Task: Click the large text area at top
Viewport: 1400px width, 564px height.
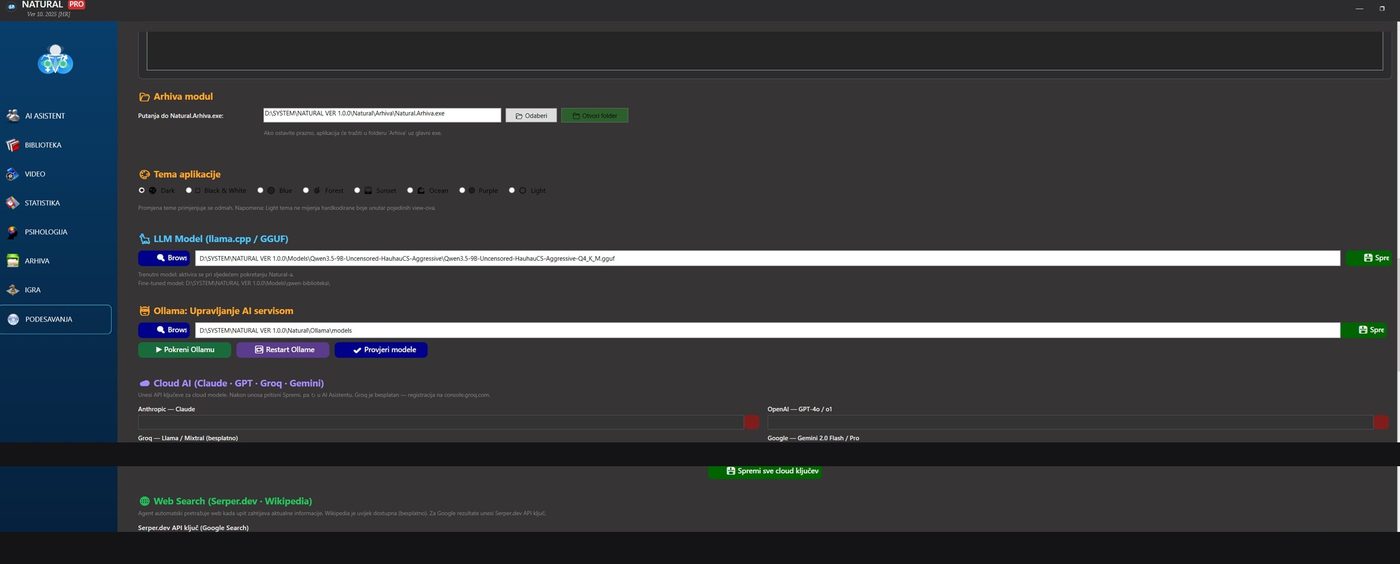Action: click(765, 50)
